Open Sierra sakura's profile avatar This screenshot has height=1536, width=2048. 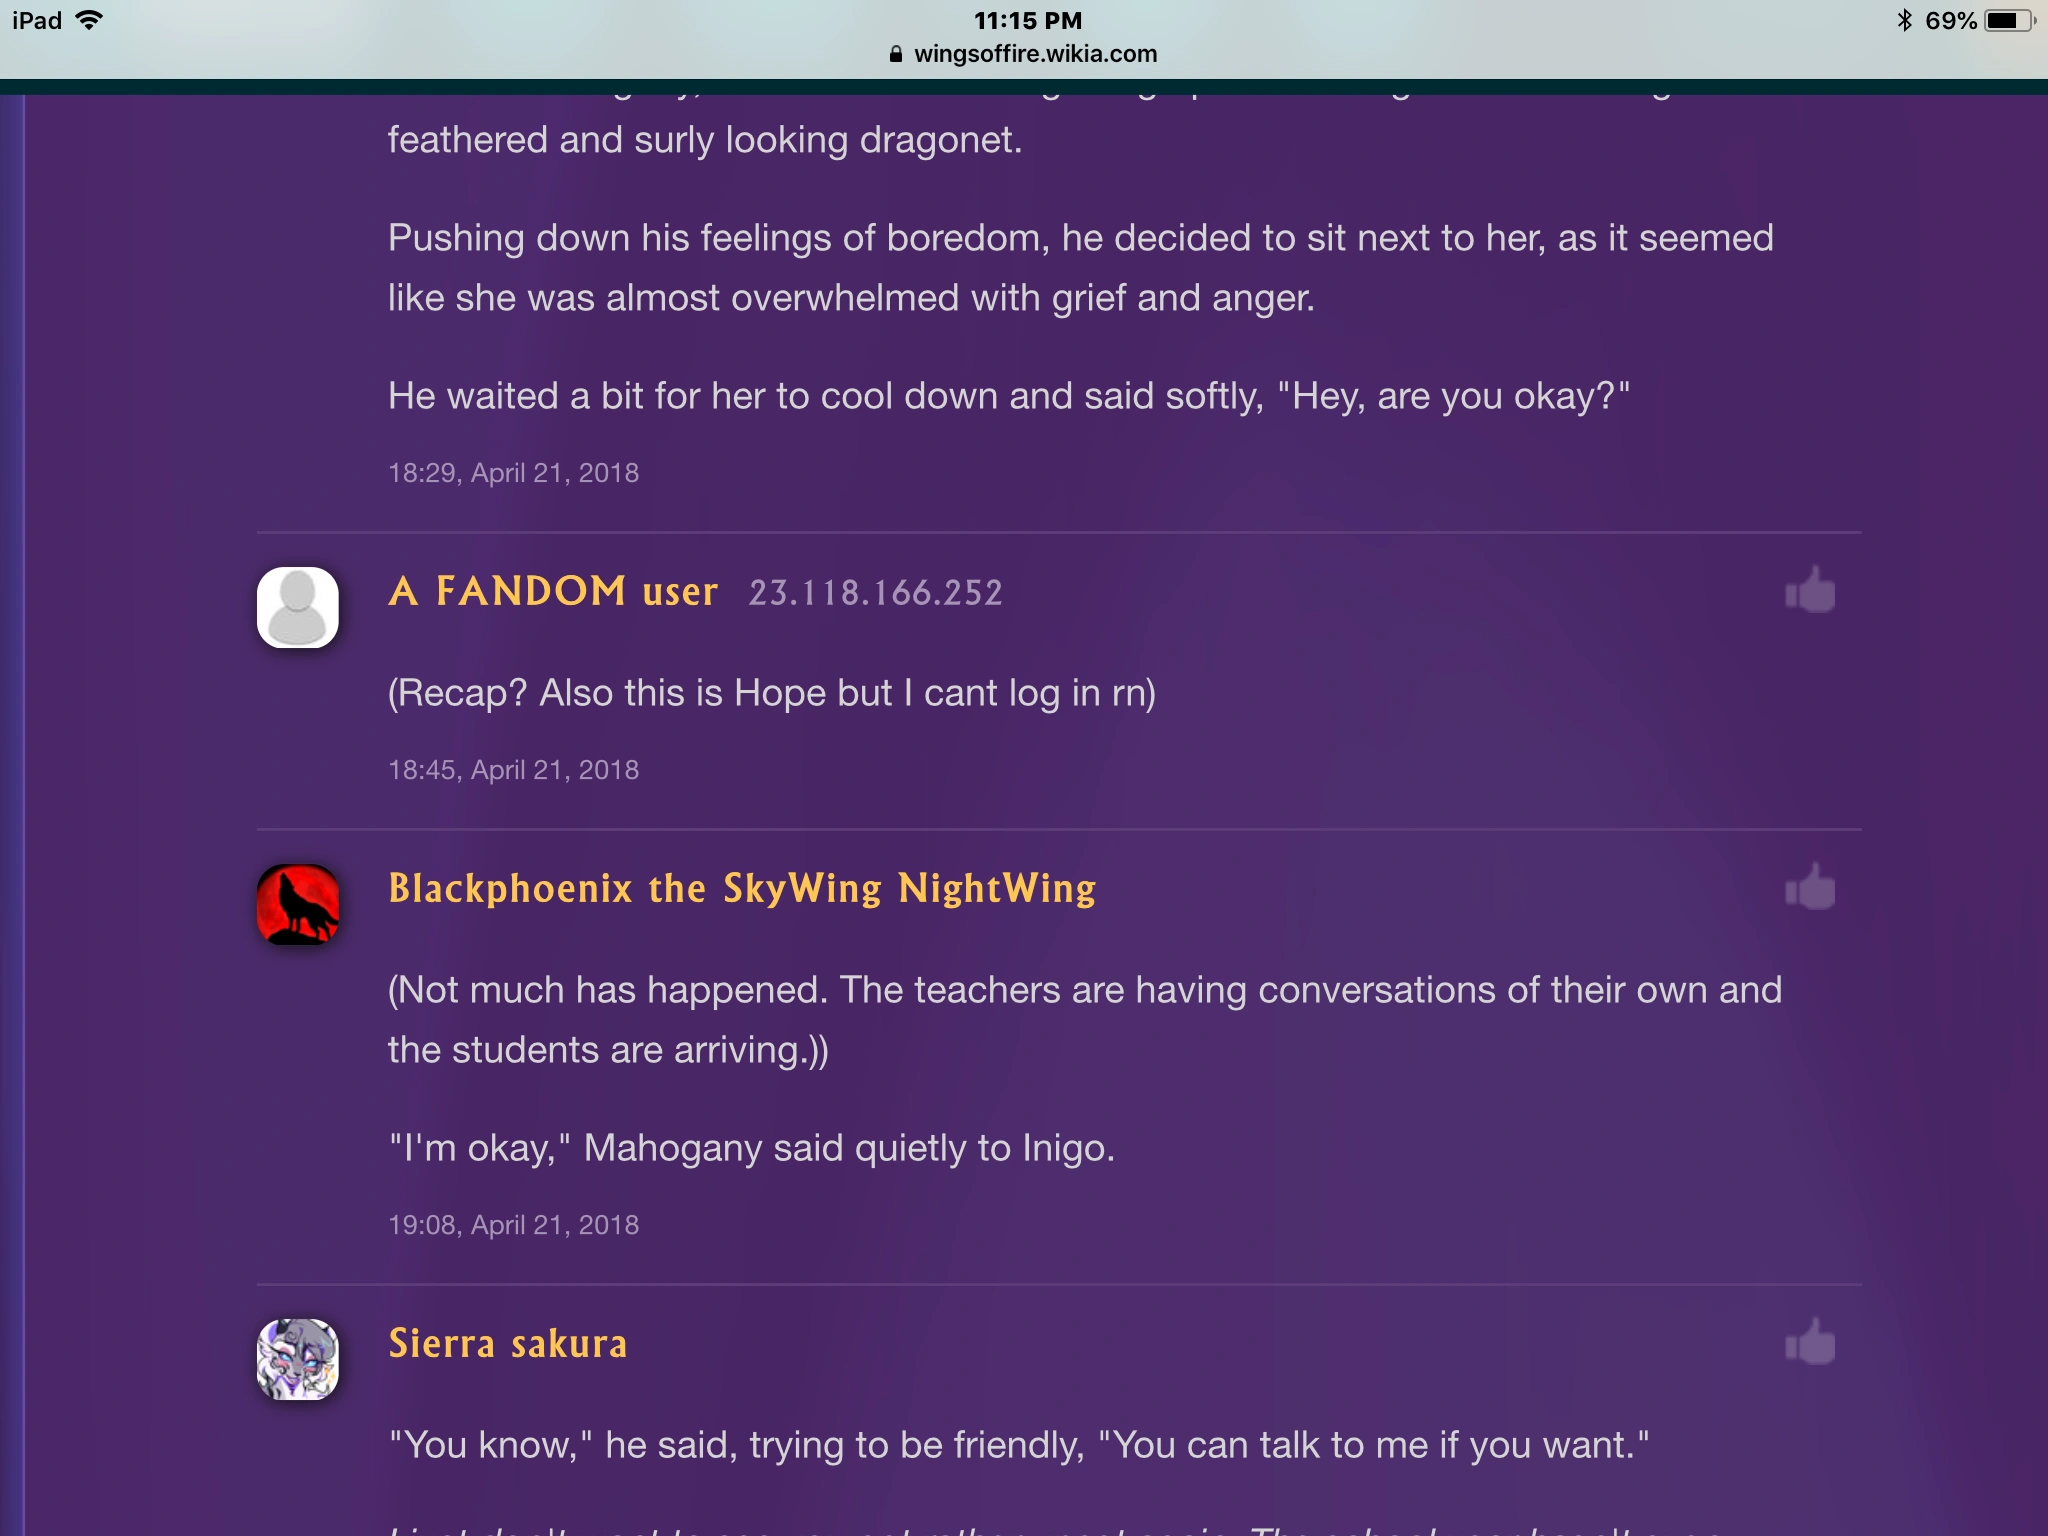coord(298,1359)
